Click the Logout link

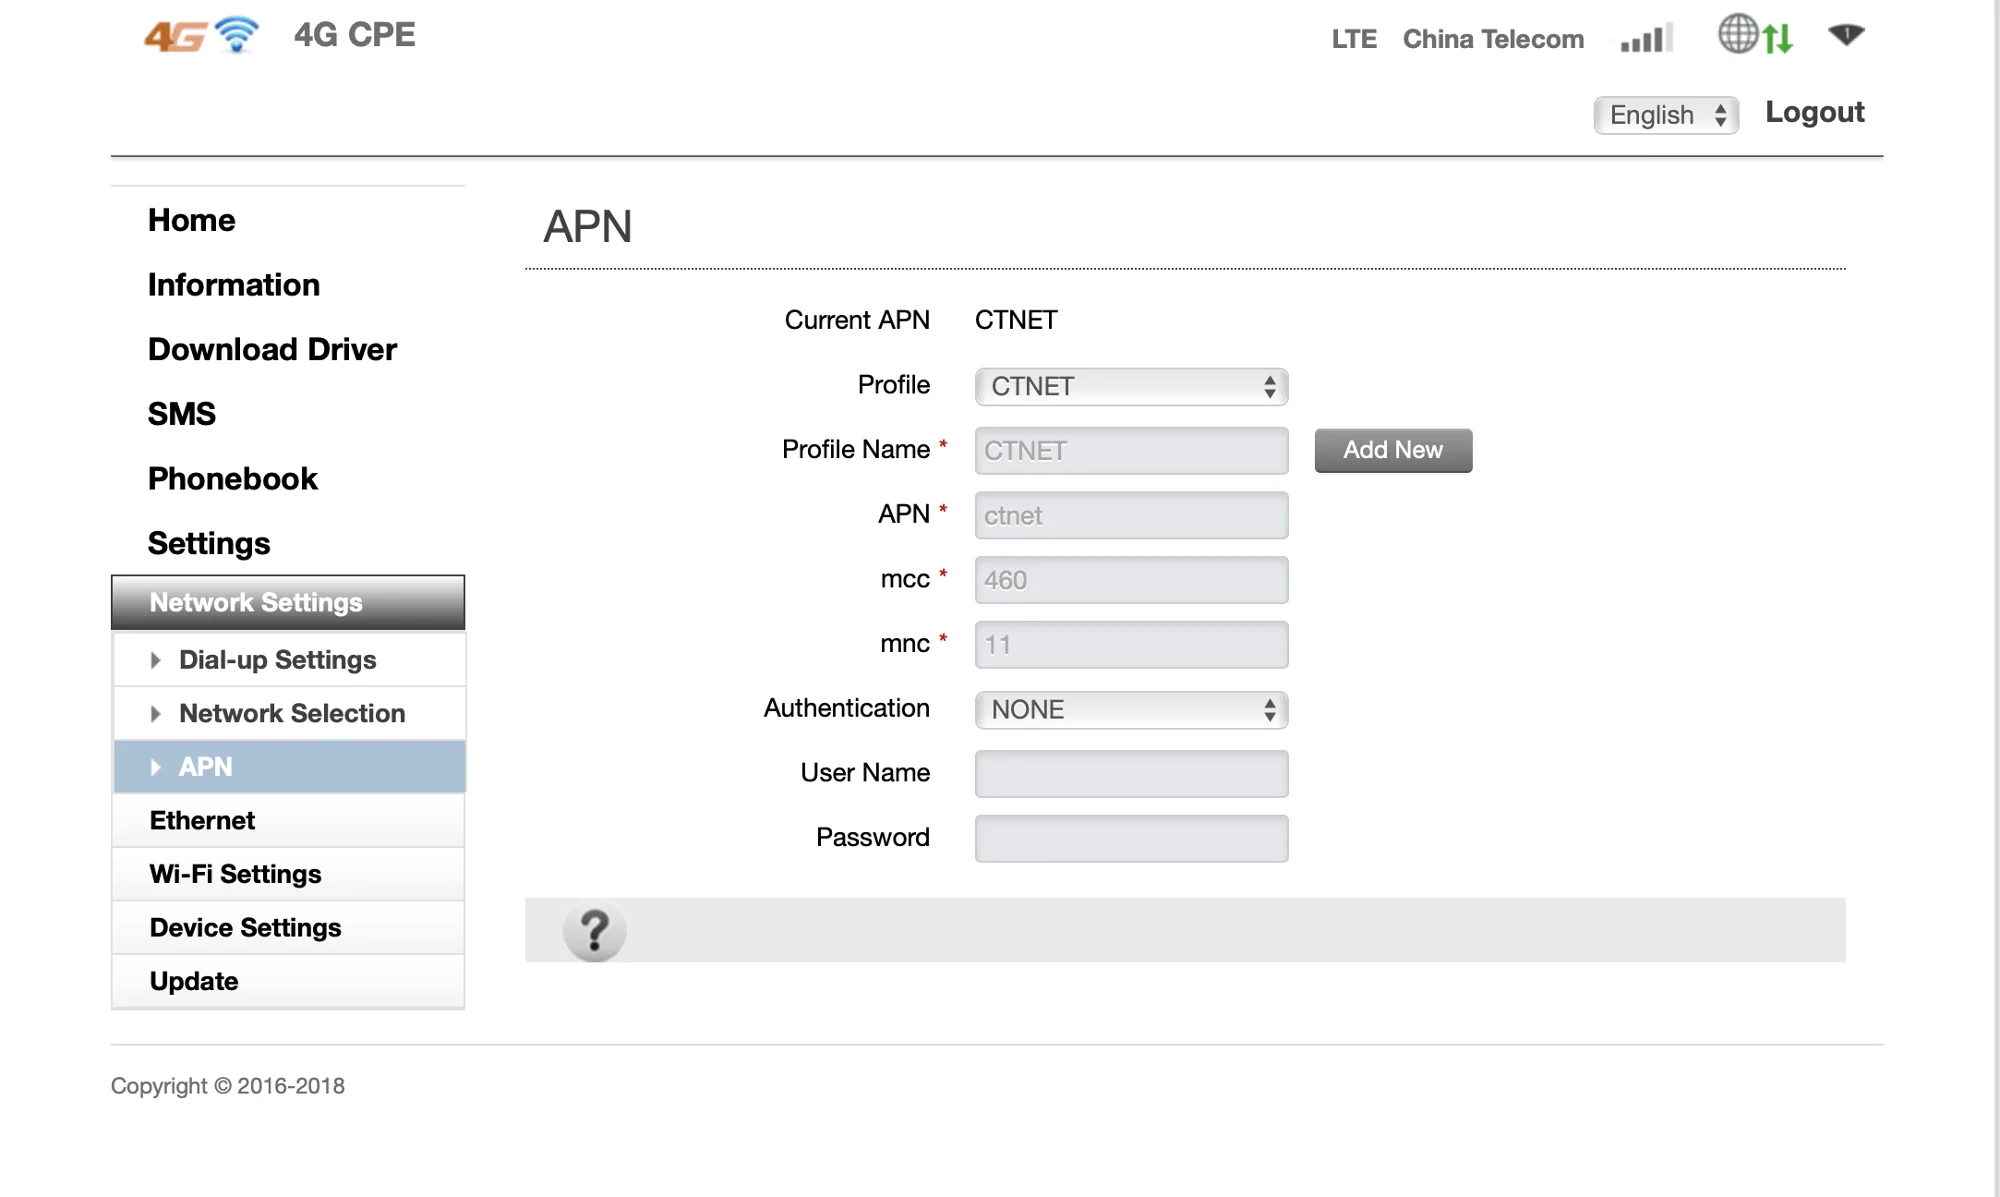click(x=1814, y=112)
